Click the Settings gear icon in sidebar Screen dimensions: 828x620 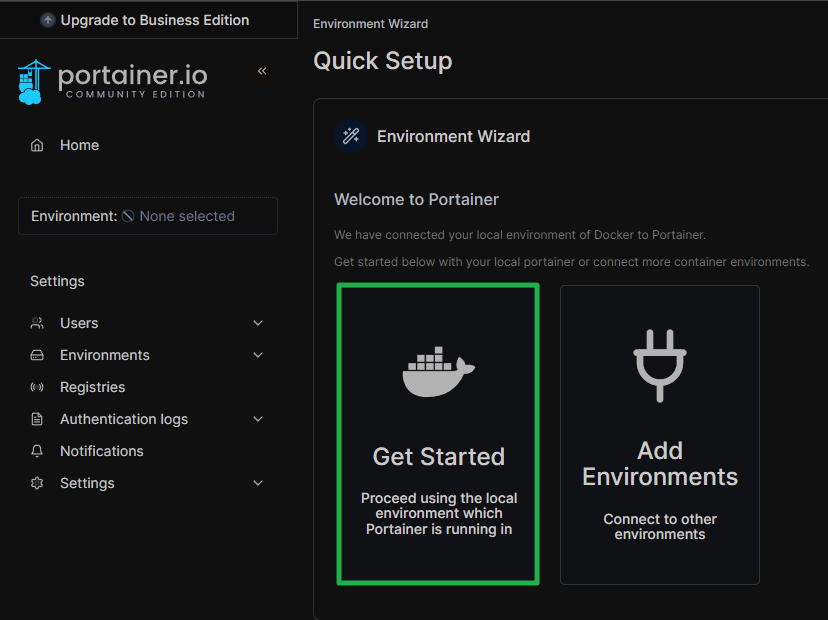(37, 483)
